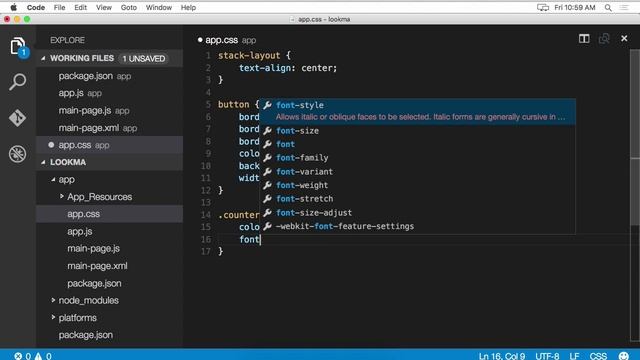The image size is (640, 360).
Task: Open main-page.xml in working files
Action: pyautogui.click(x=109, y=128)
